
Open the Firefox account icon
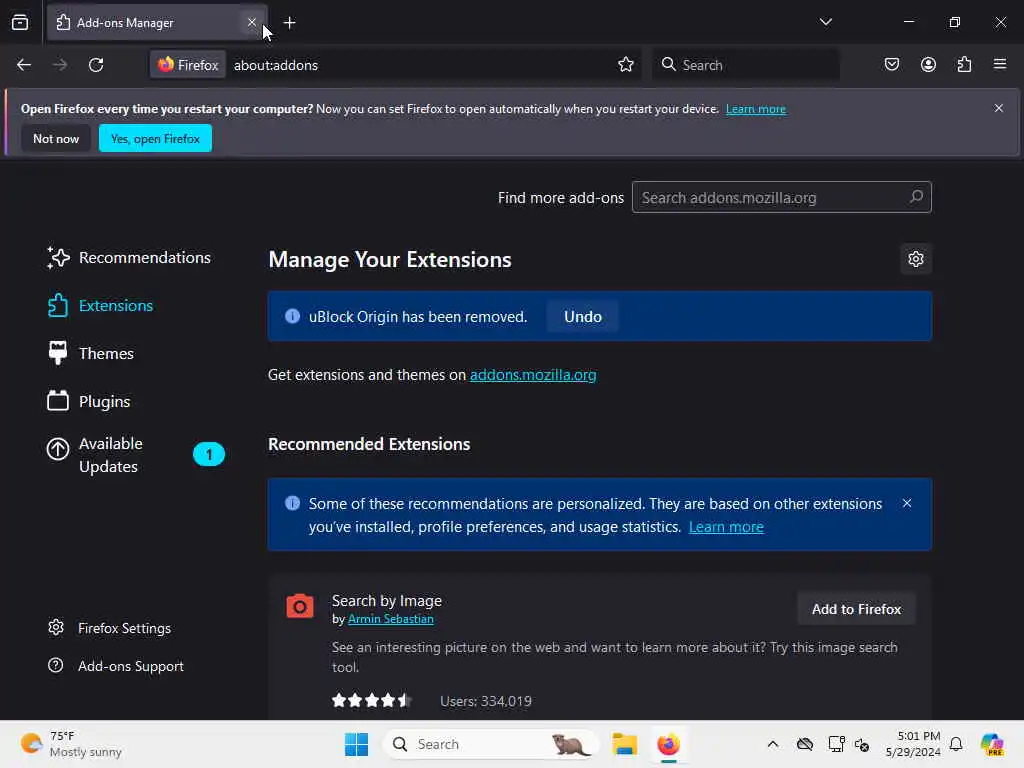click(928, 64)
